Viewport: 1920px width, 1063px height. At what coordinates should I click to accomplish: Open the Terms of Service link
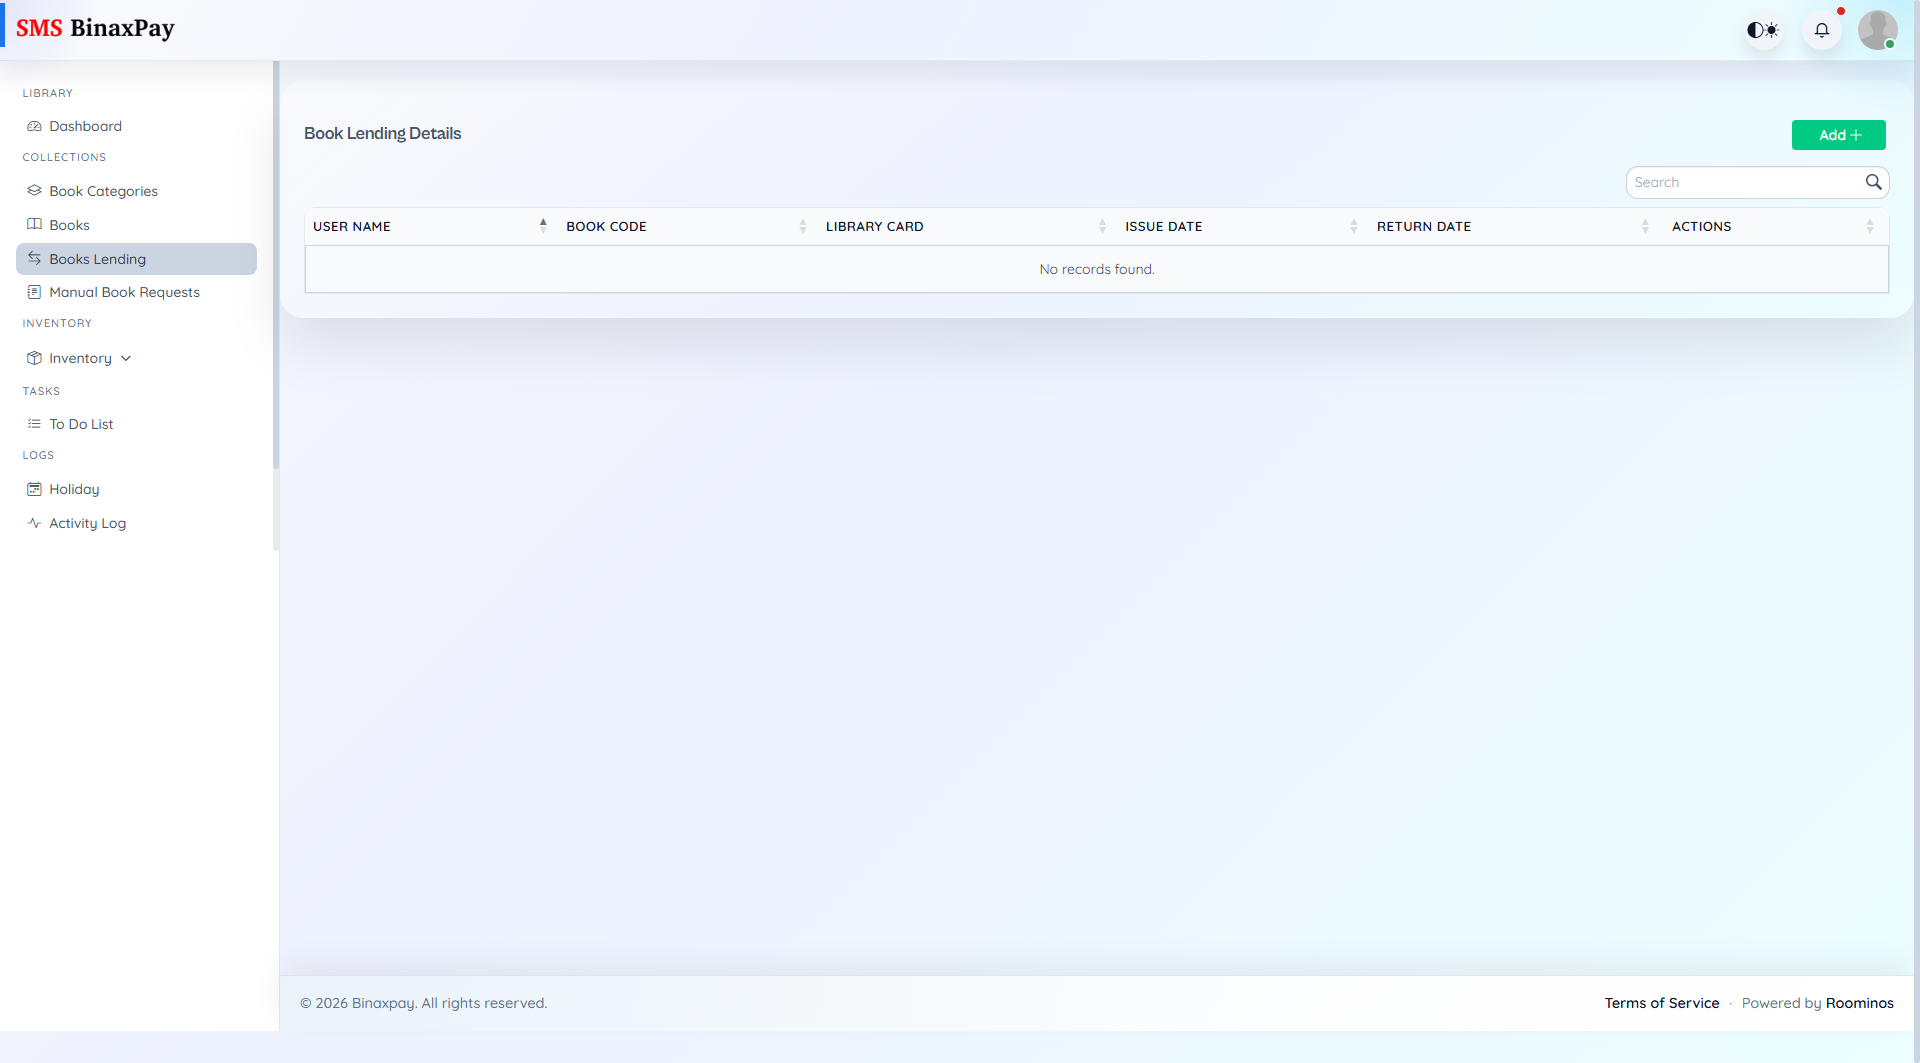point(1661,1002)
